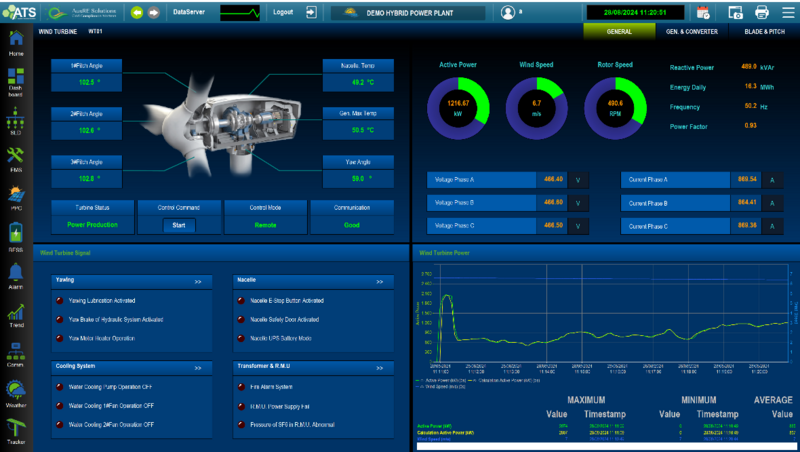Toggle Yawing Lubrication Activated indicator
Image resolution: width=800 pixels, height=452 pixels.
pyautogui.click(x=60, y=300)
